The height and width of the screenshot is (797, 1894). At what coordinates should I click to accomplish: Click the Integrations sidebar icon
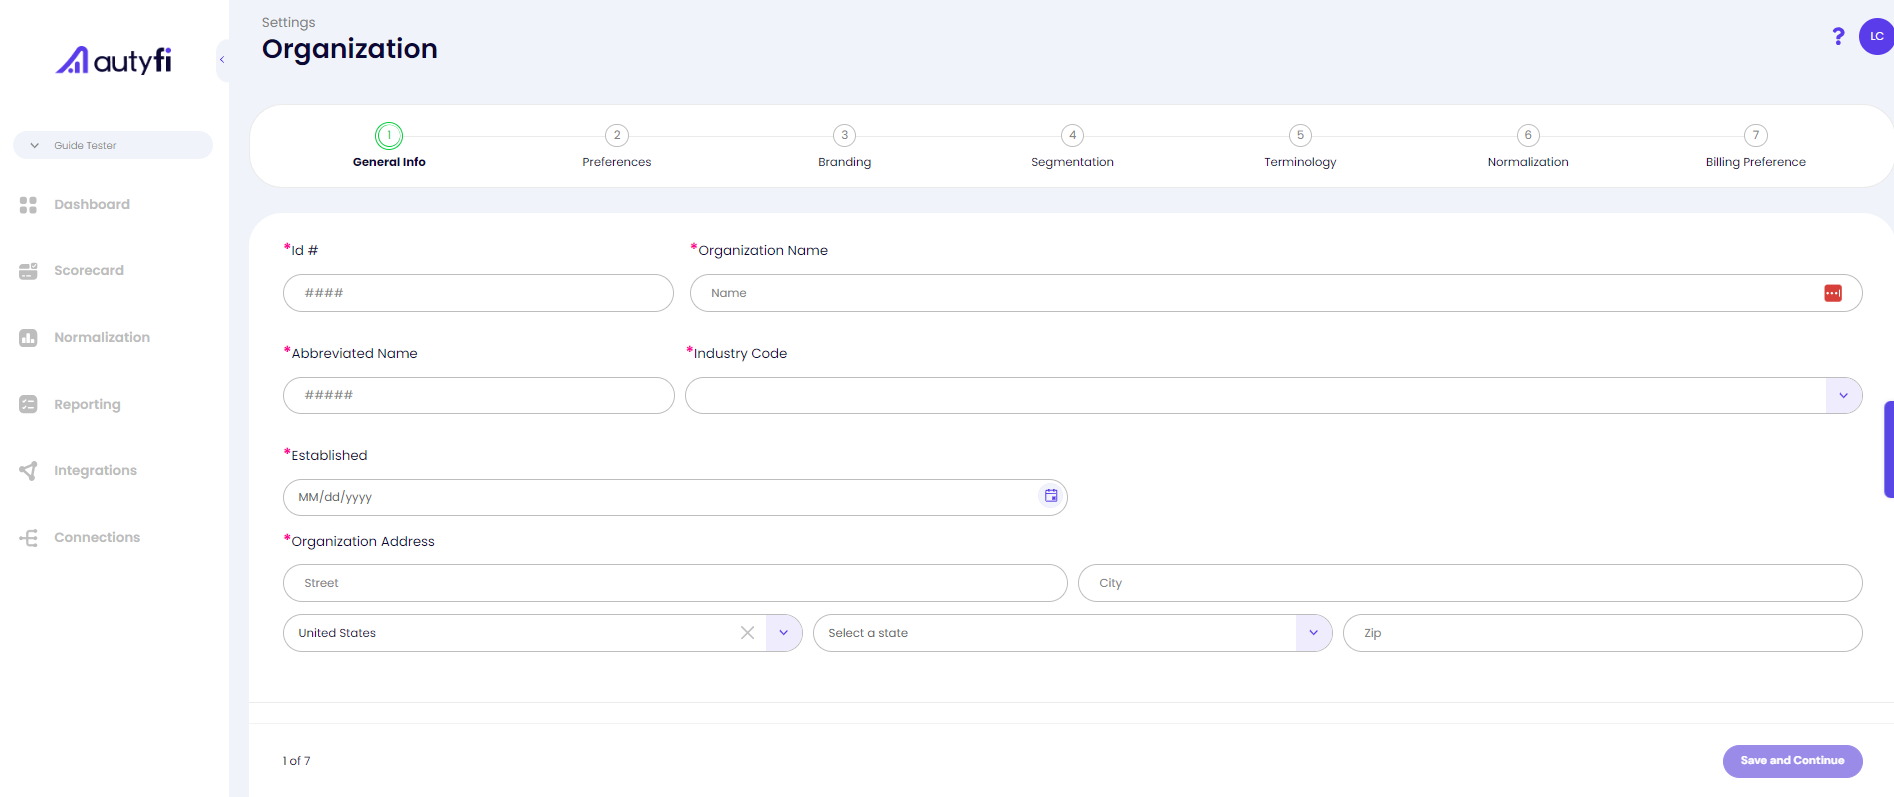[x=28, y=471]
